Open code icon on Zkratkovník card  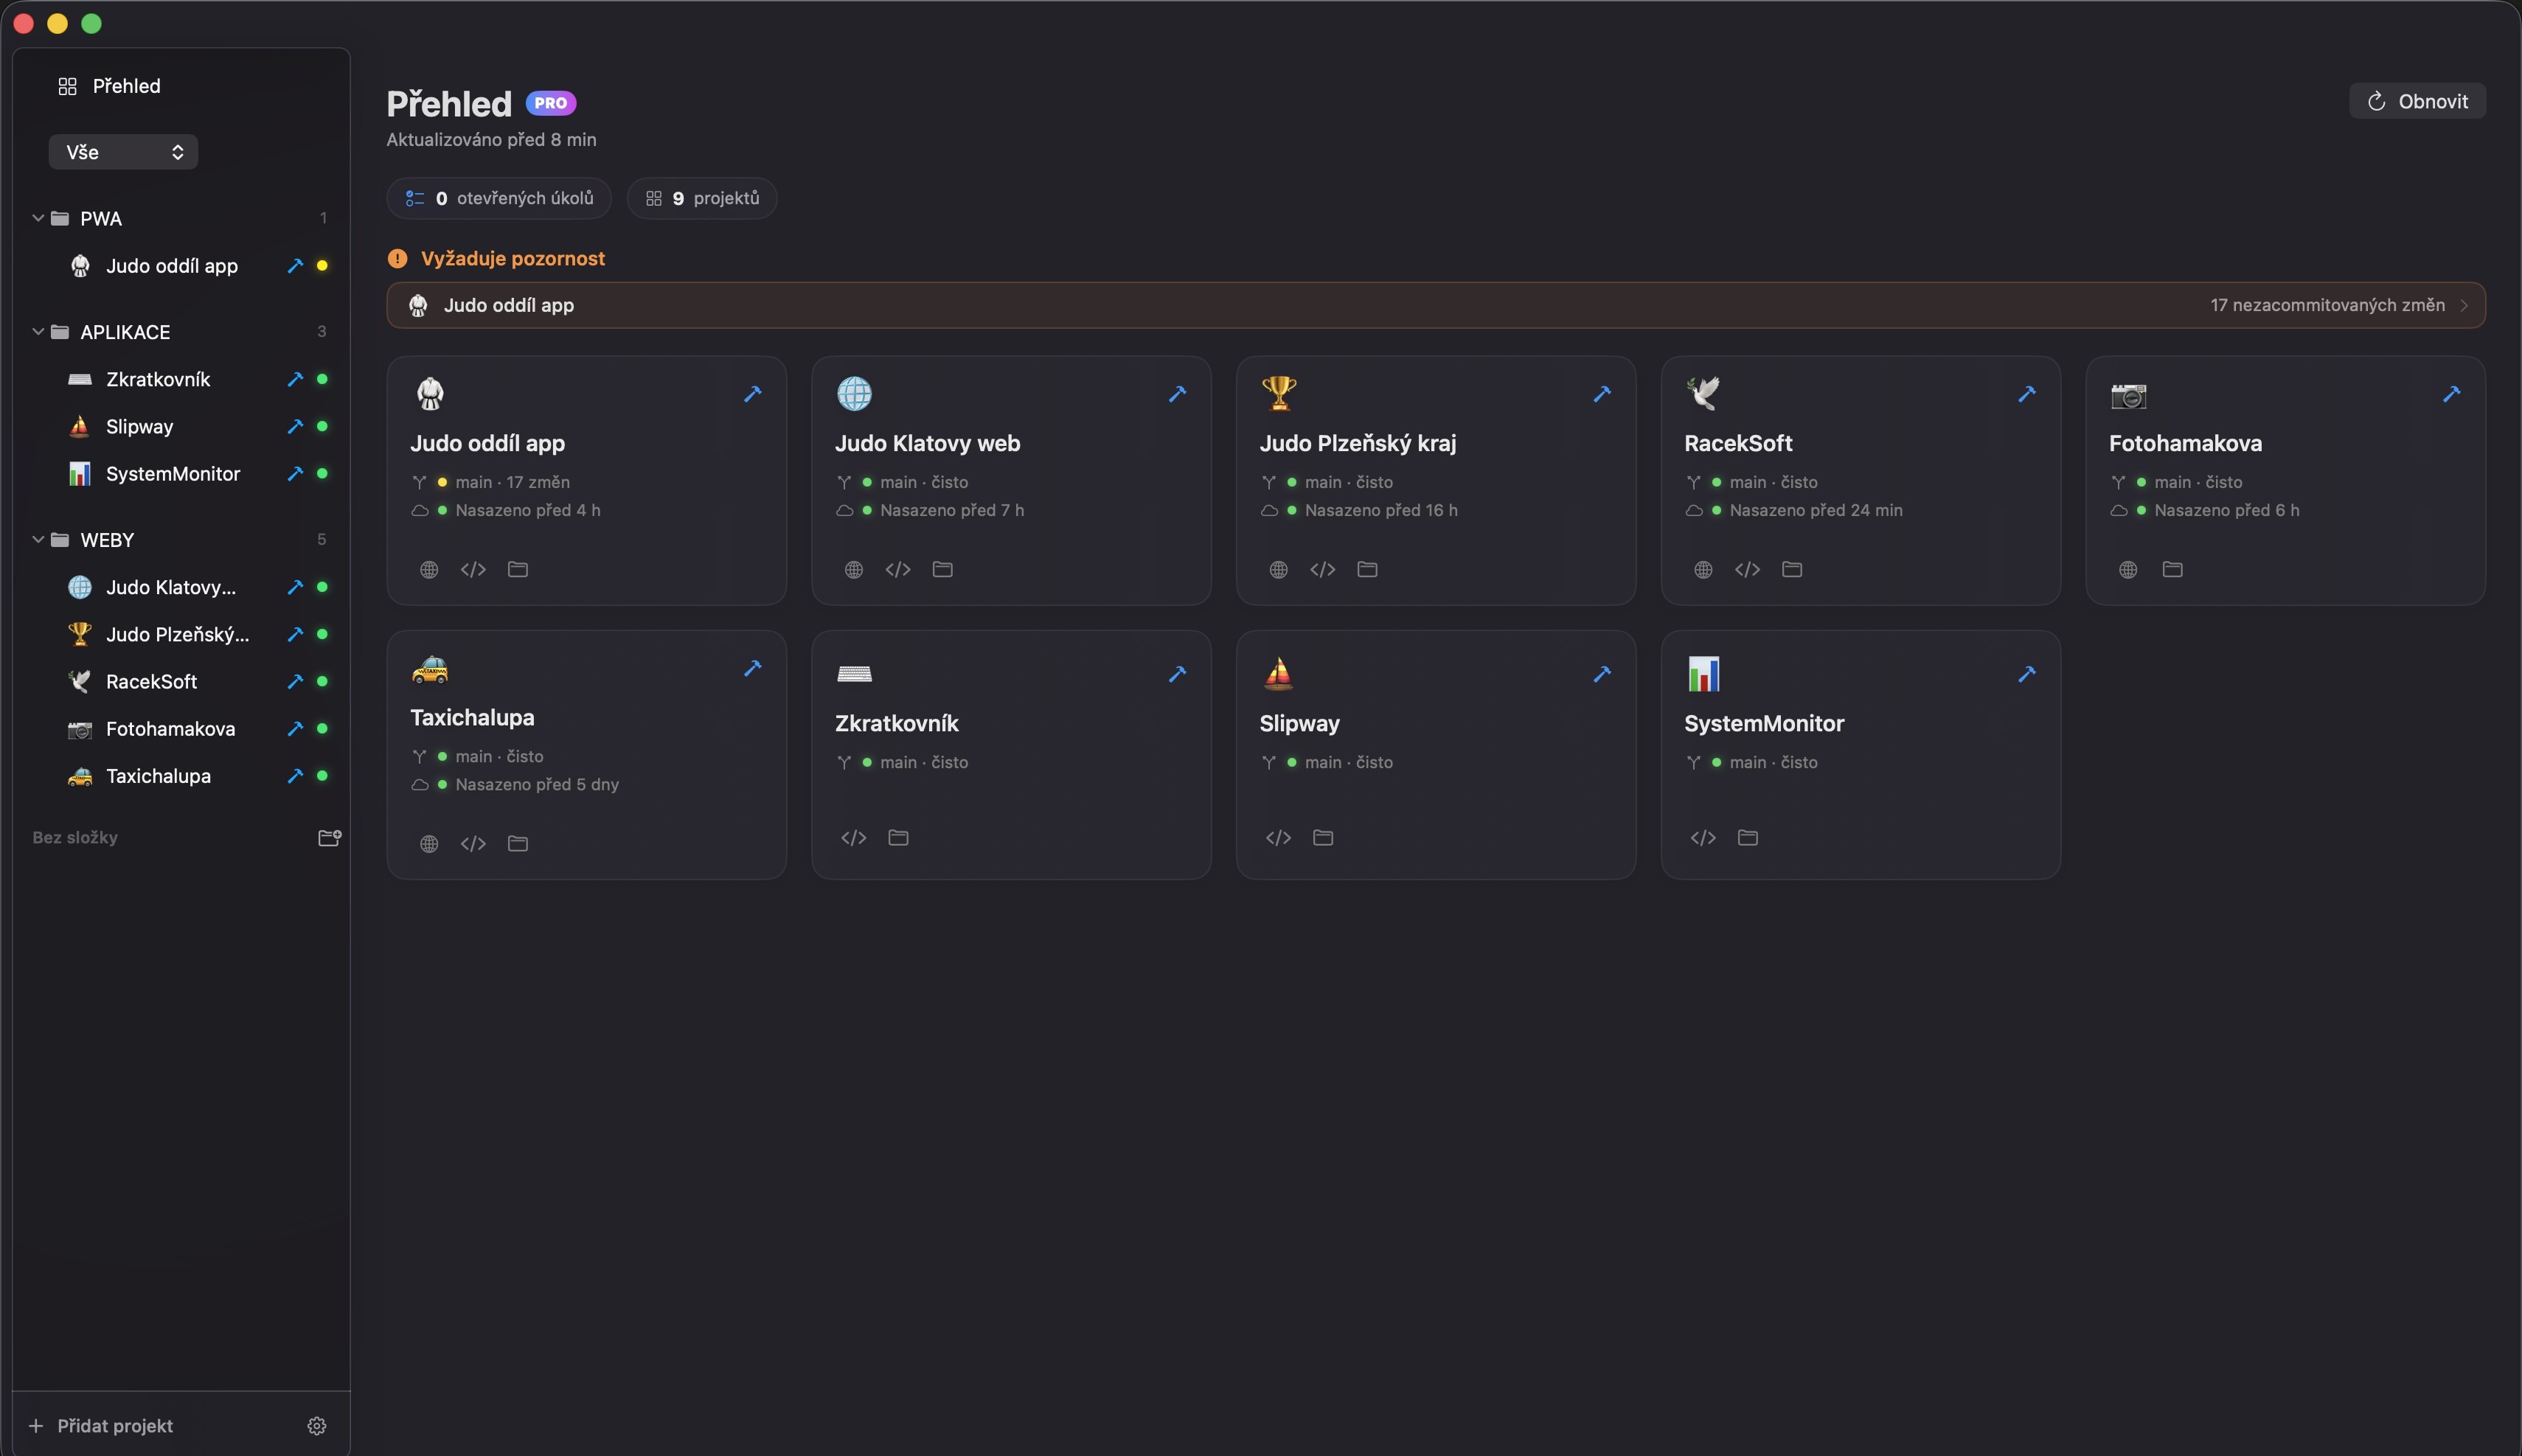854,837
